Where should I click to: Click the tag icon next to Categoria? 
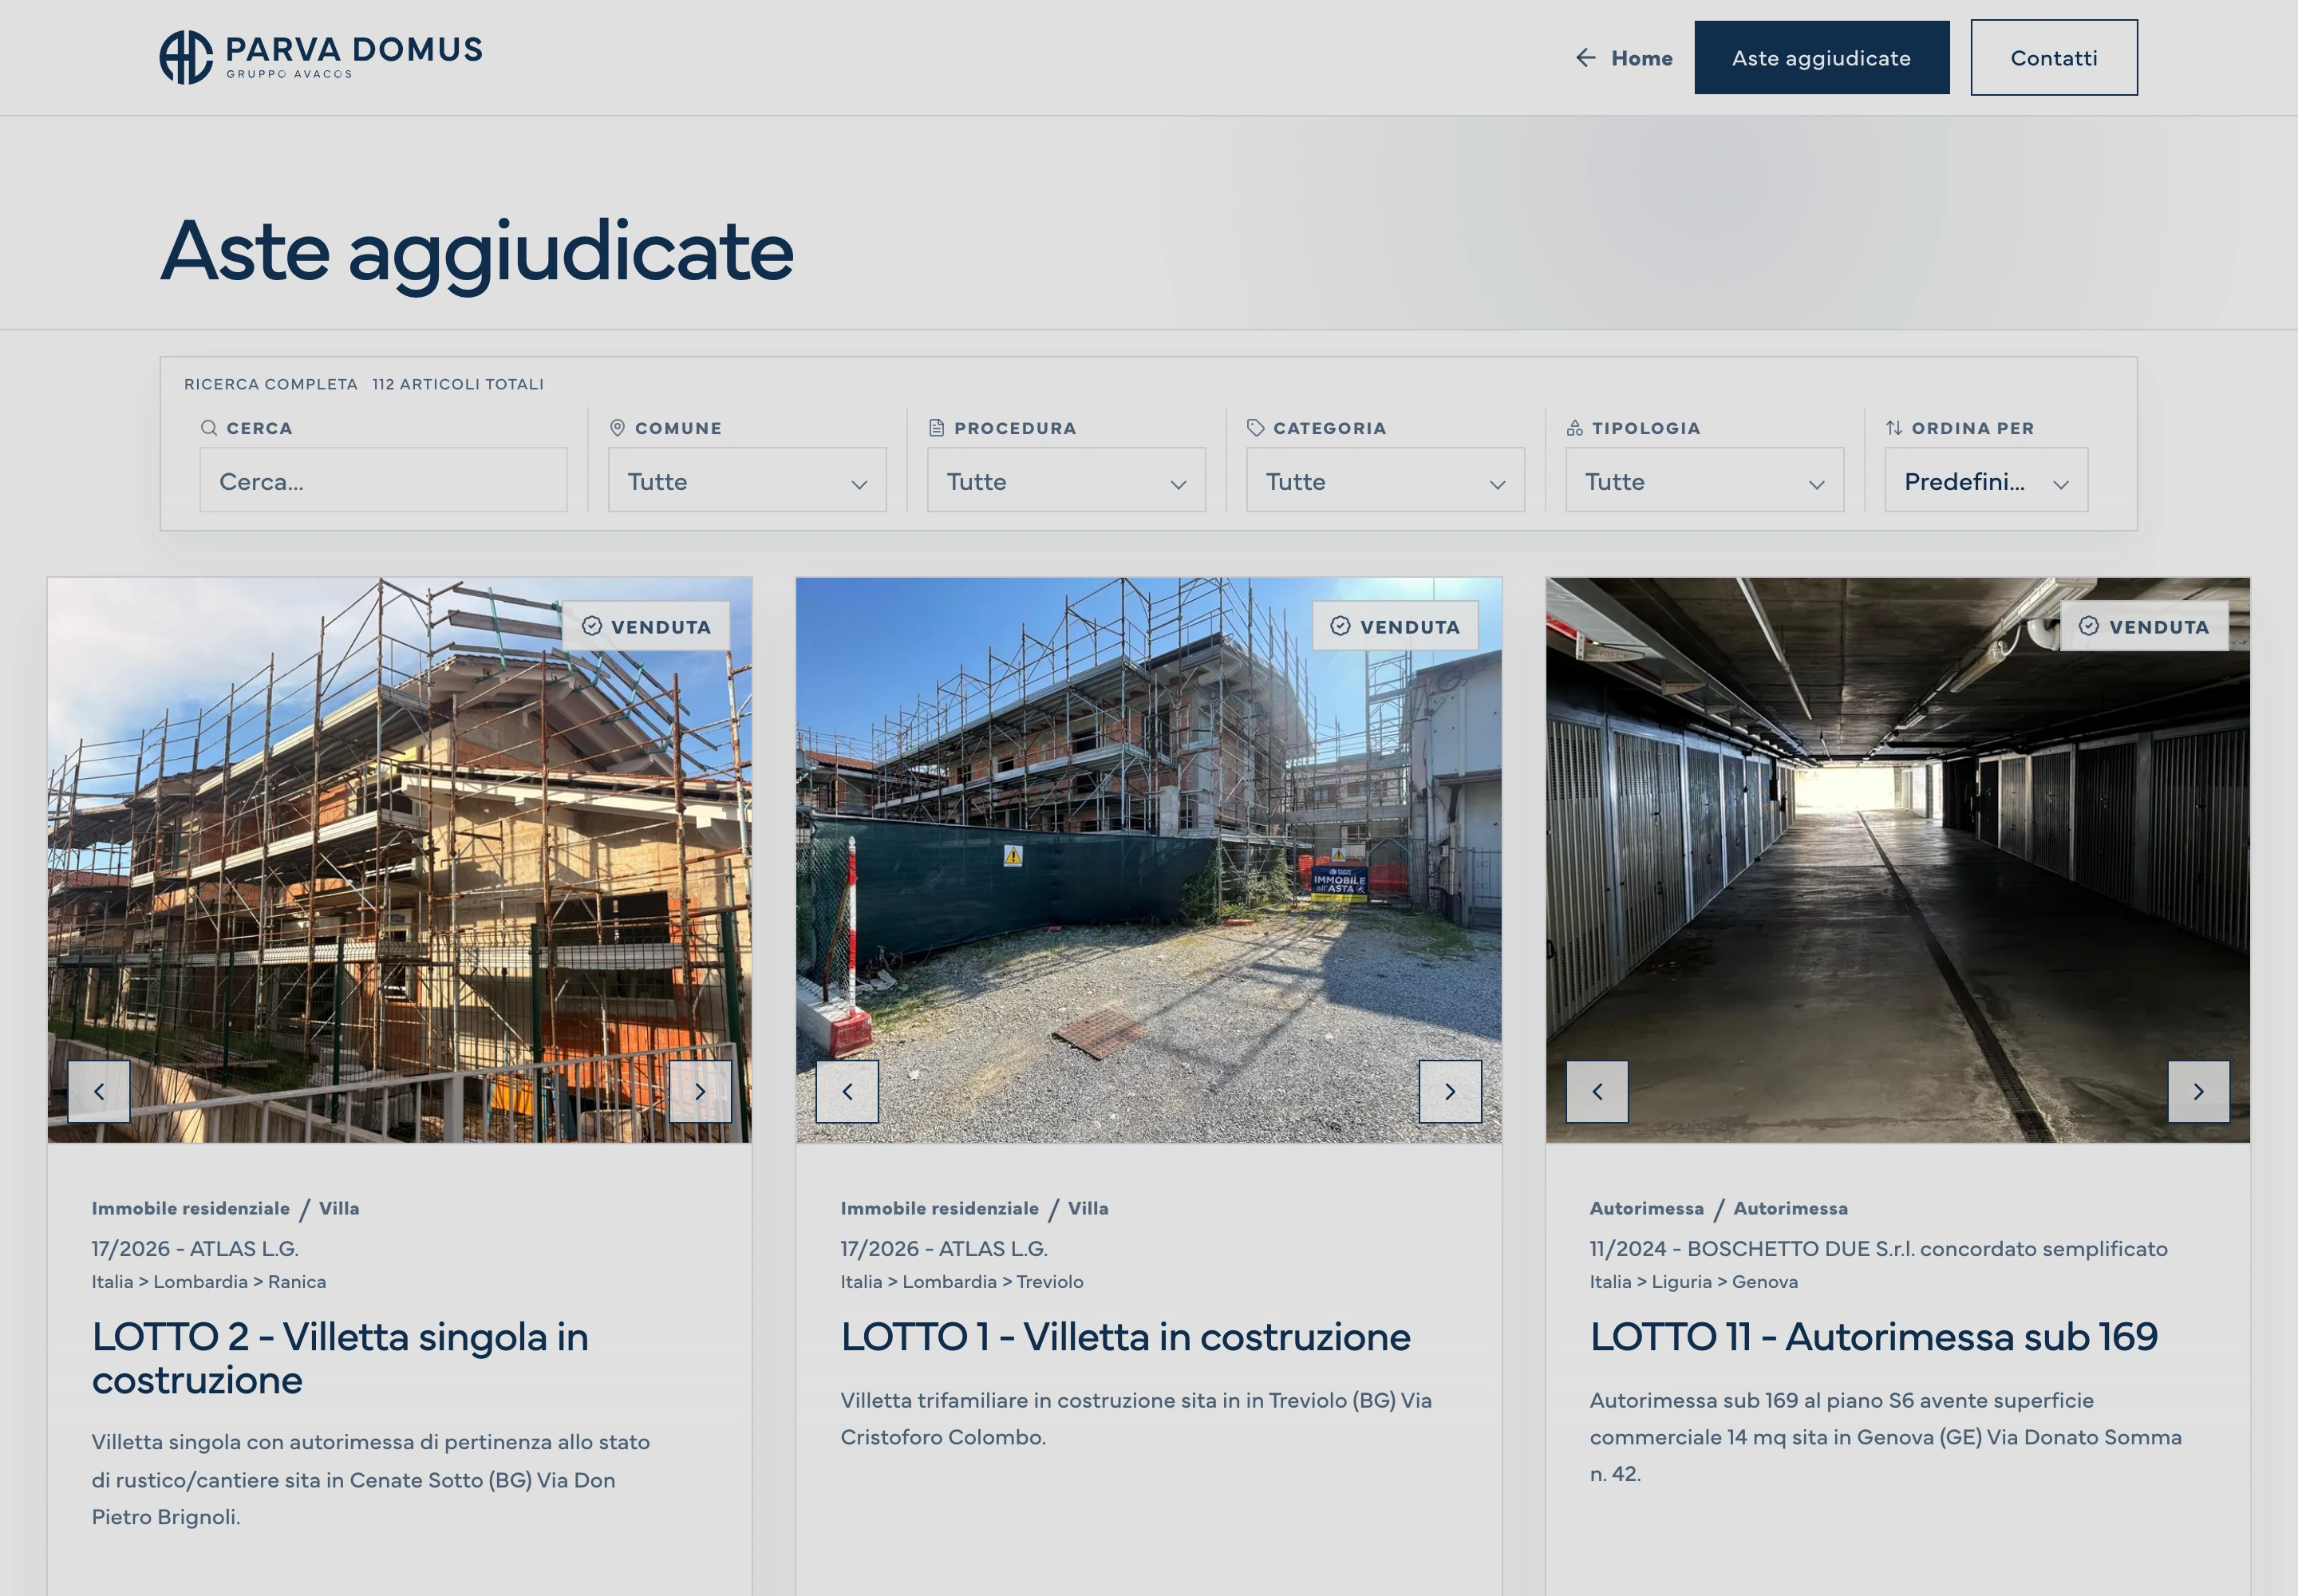tap(1256, 428)
